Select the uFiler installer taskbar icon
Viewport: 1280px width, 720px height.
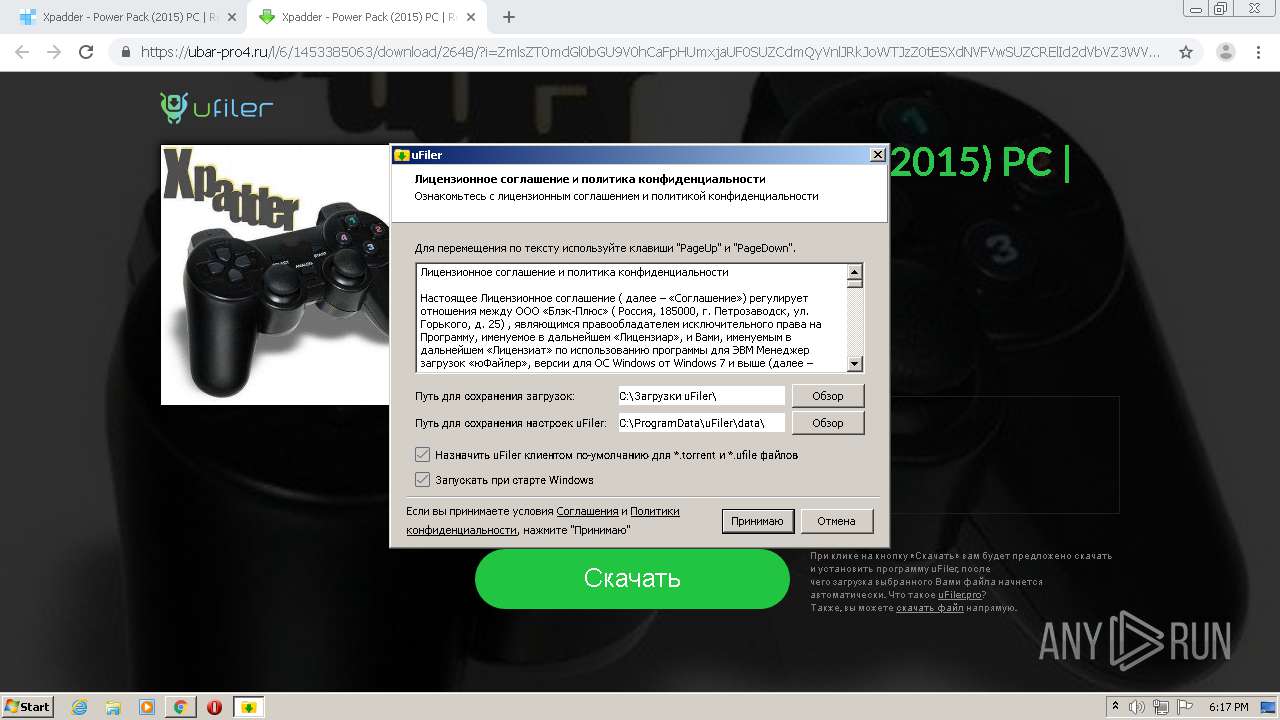point(248,707)
